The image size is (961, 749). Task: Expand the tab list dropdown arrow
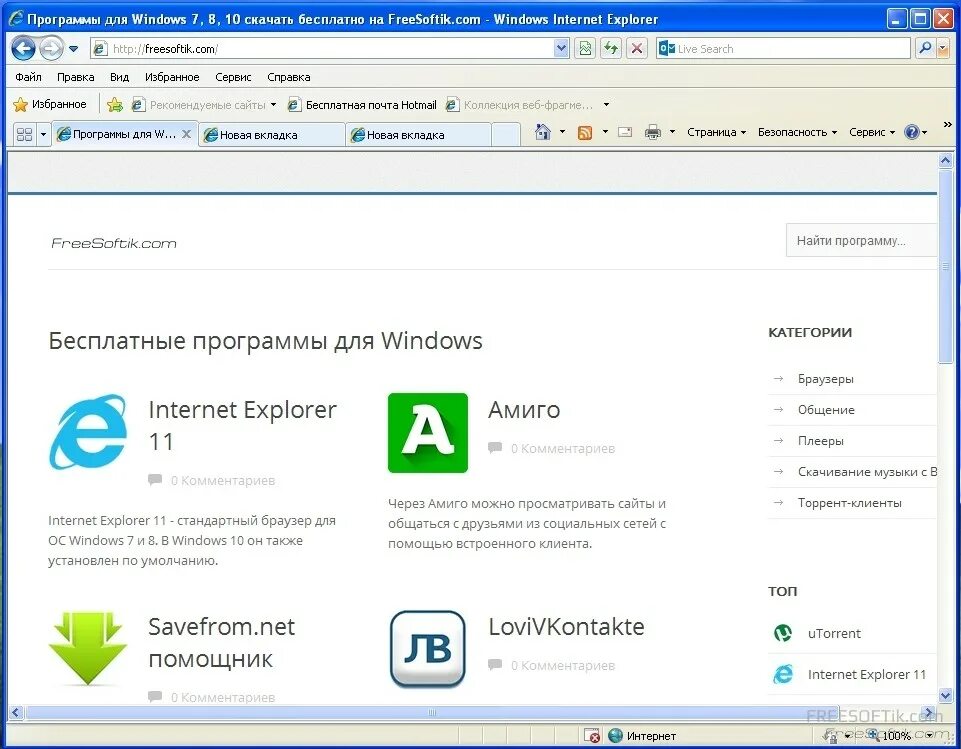click(43, 134)
